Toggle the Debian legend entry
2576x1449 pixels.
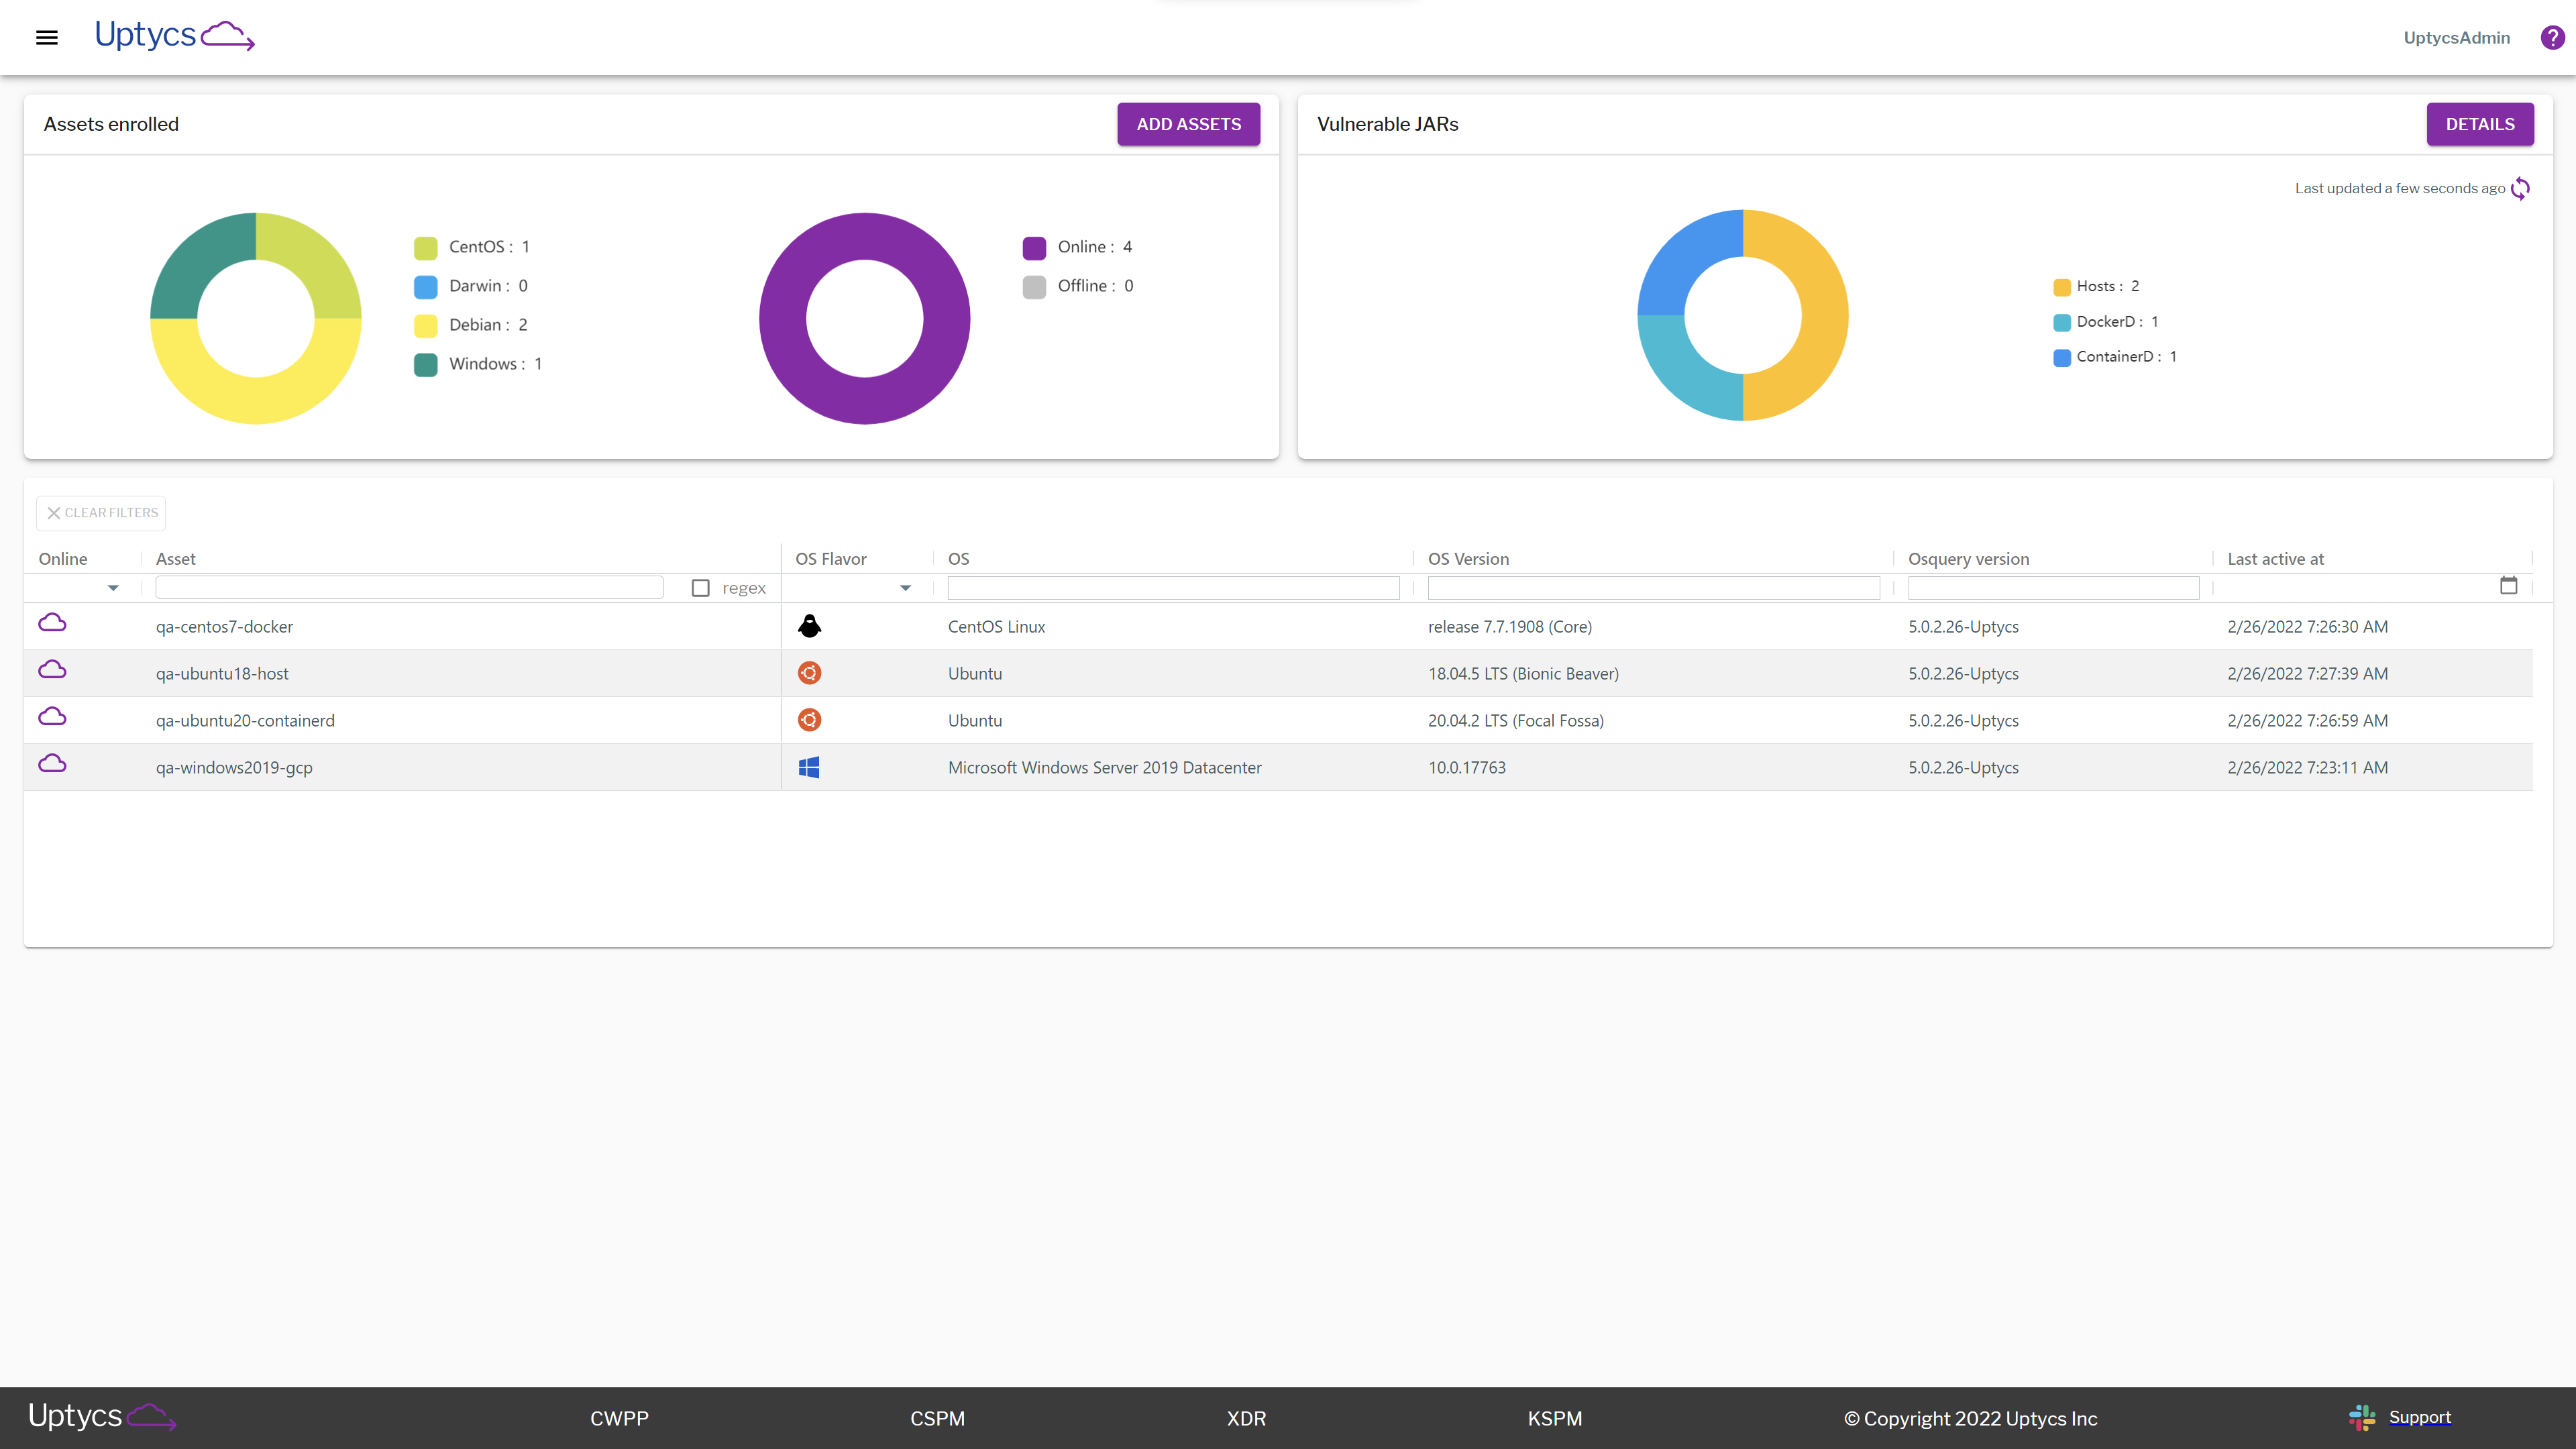pyautogui.click(x=470, y=325)
